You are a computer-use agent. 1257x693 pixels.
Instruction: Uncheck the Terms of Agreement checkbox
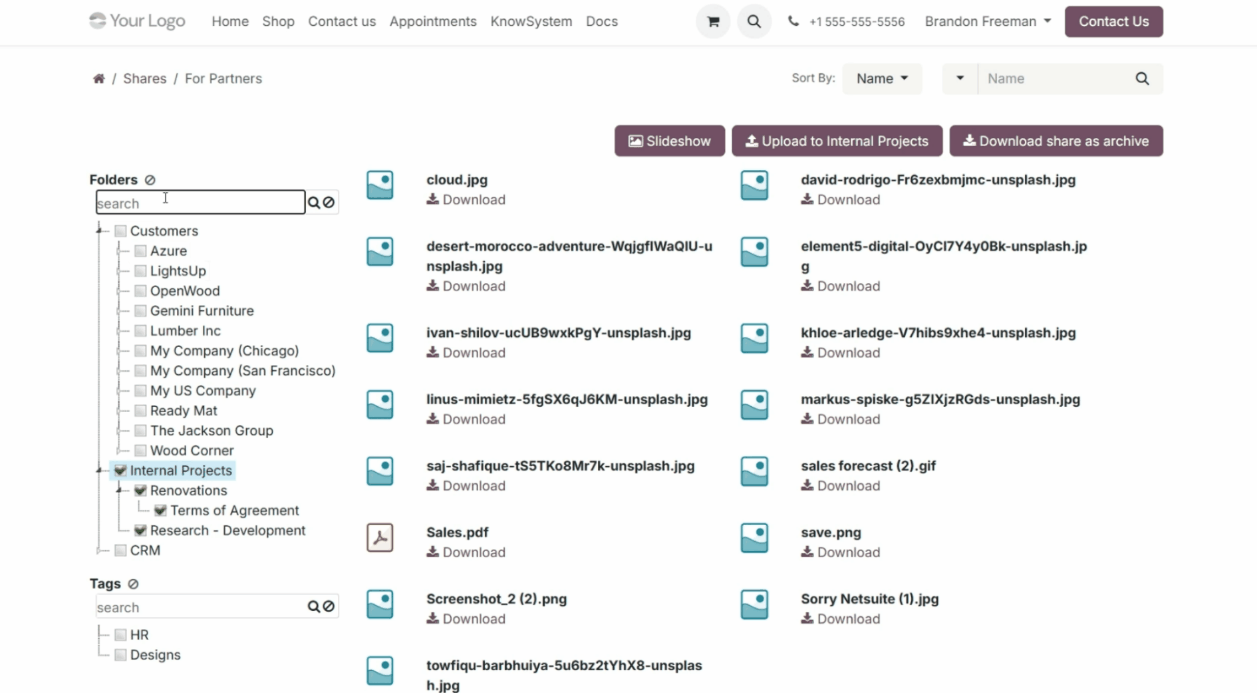pos(161,511)
